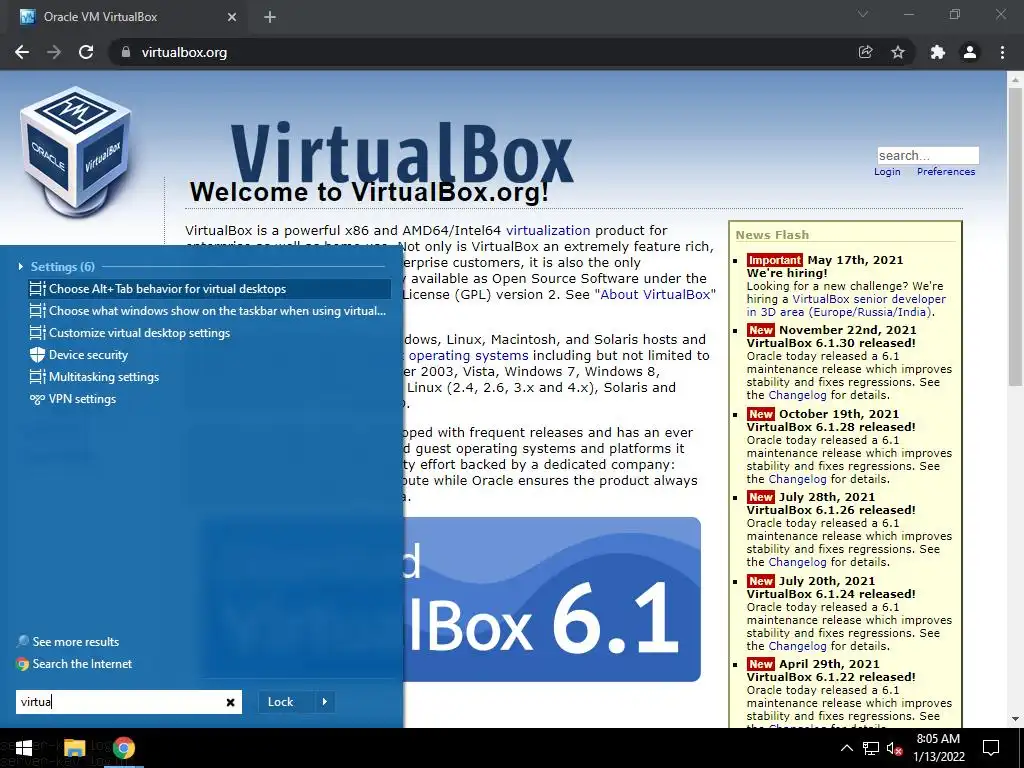Open the Chrome extensions puzzle icon

[938, 52]
